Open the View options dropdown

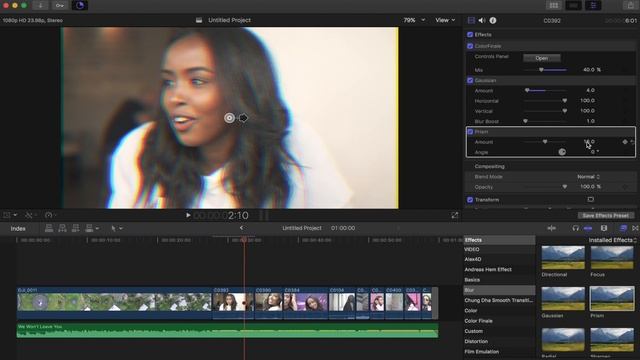click(445, 20)
